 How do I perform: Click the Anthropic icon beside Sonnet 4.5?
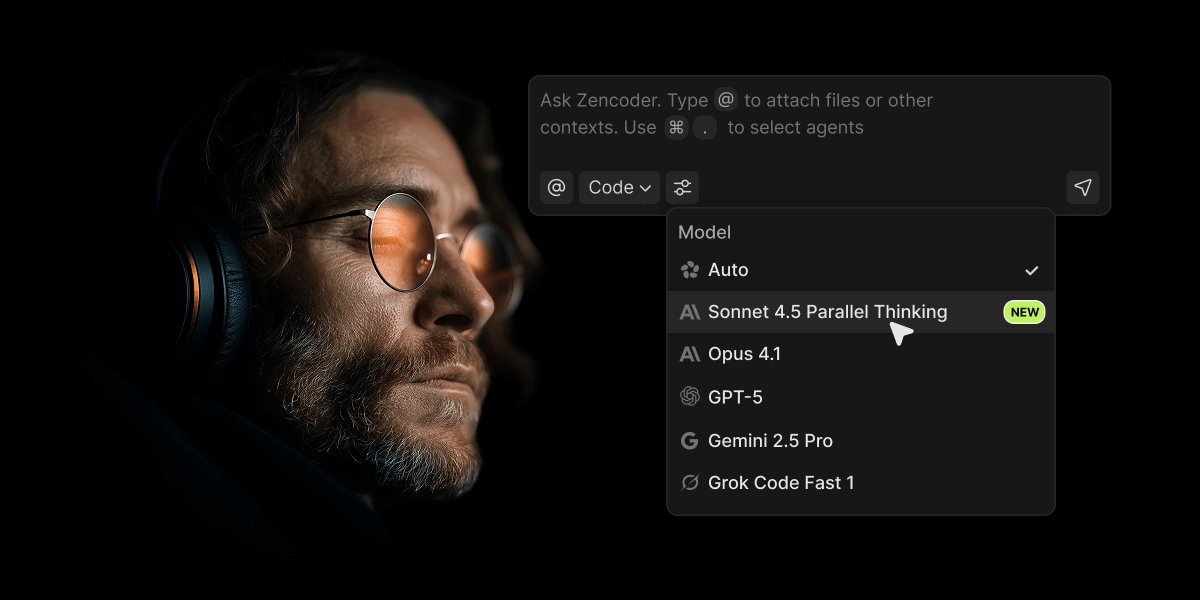689,311
